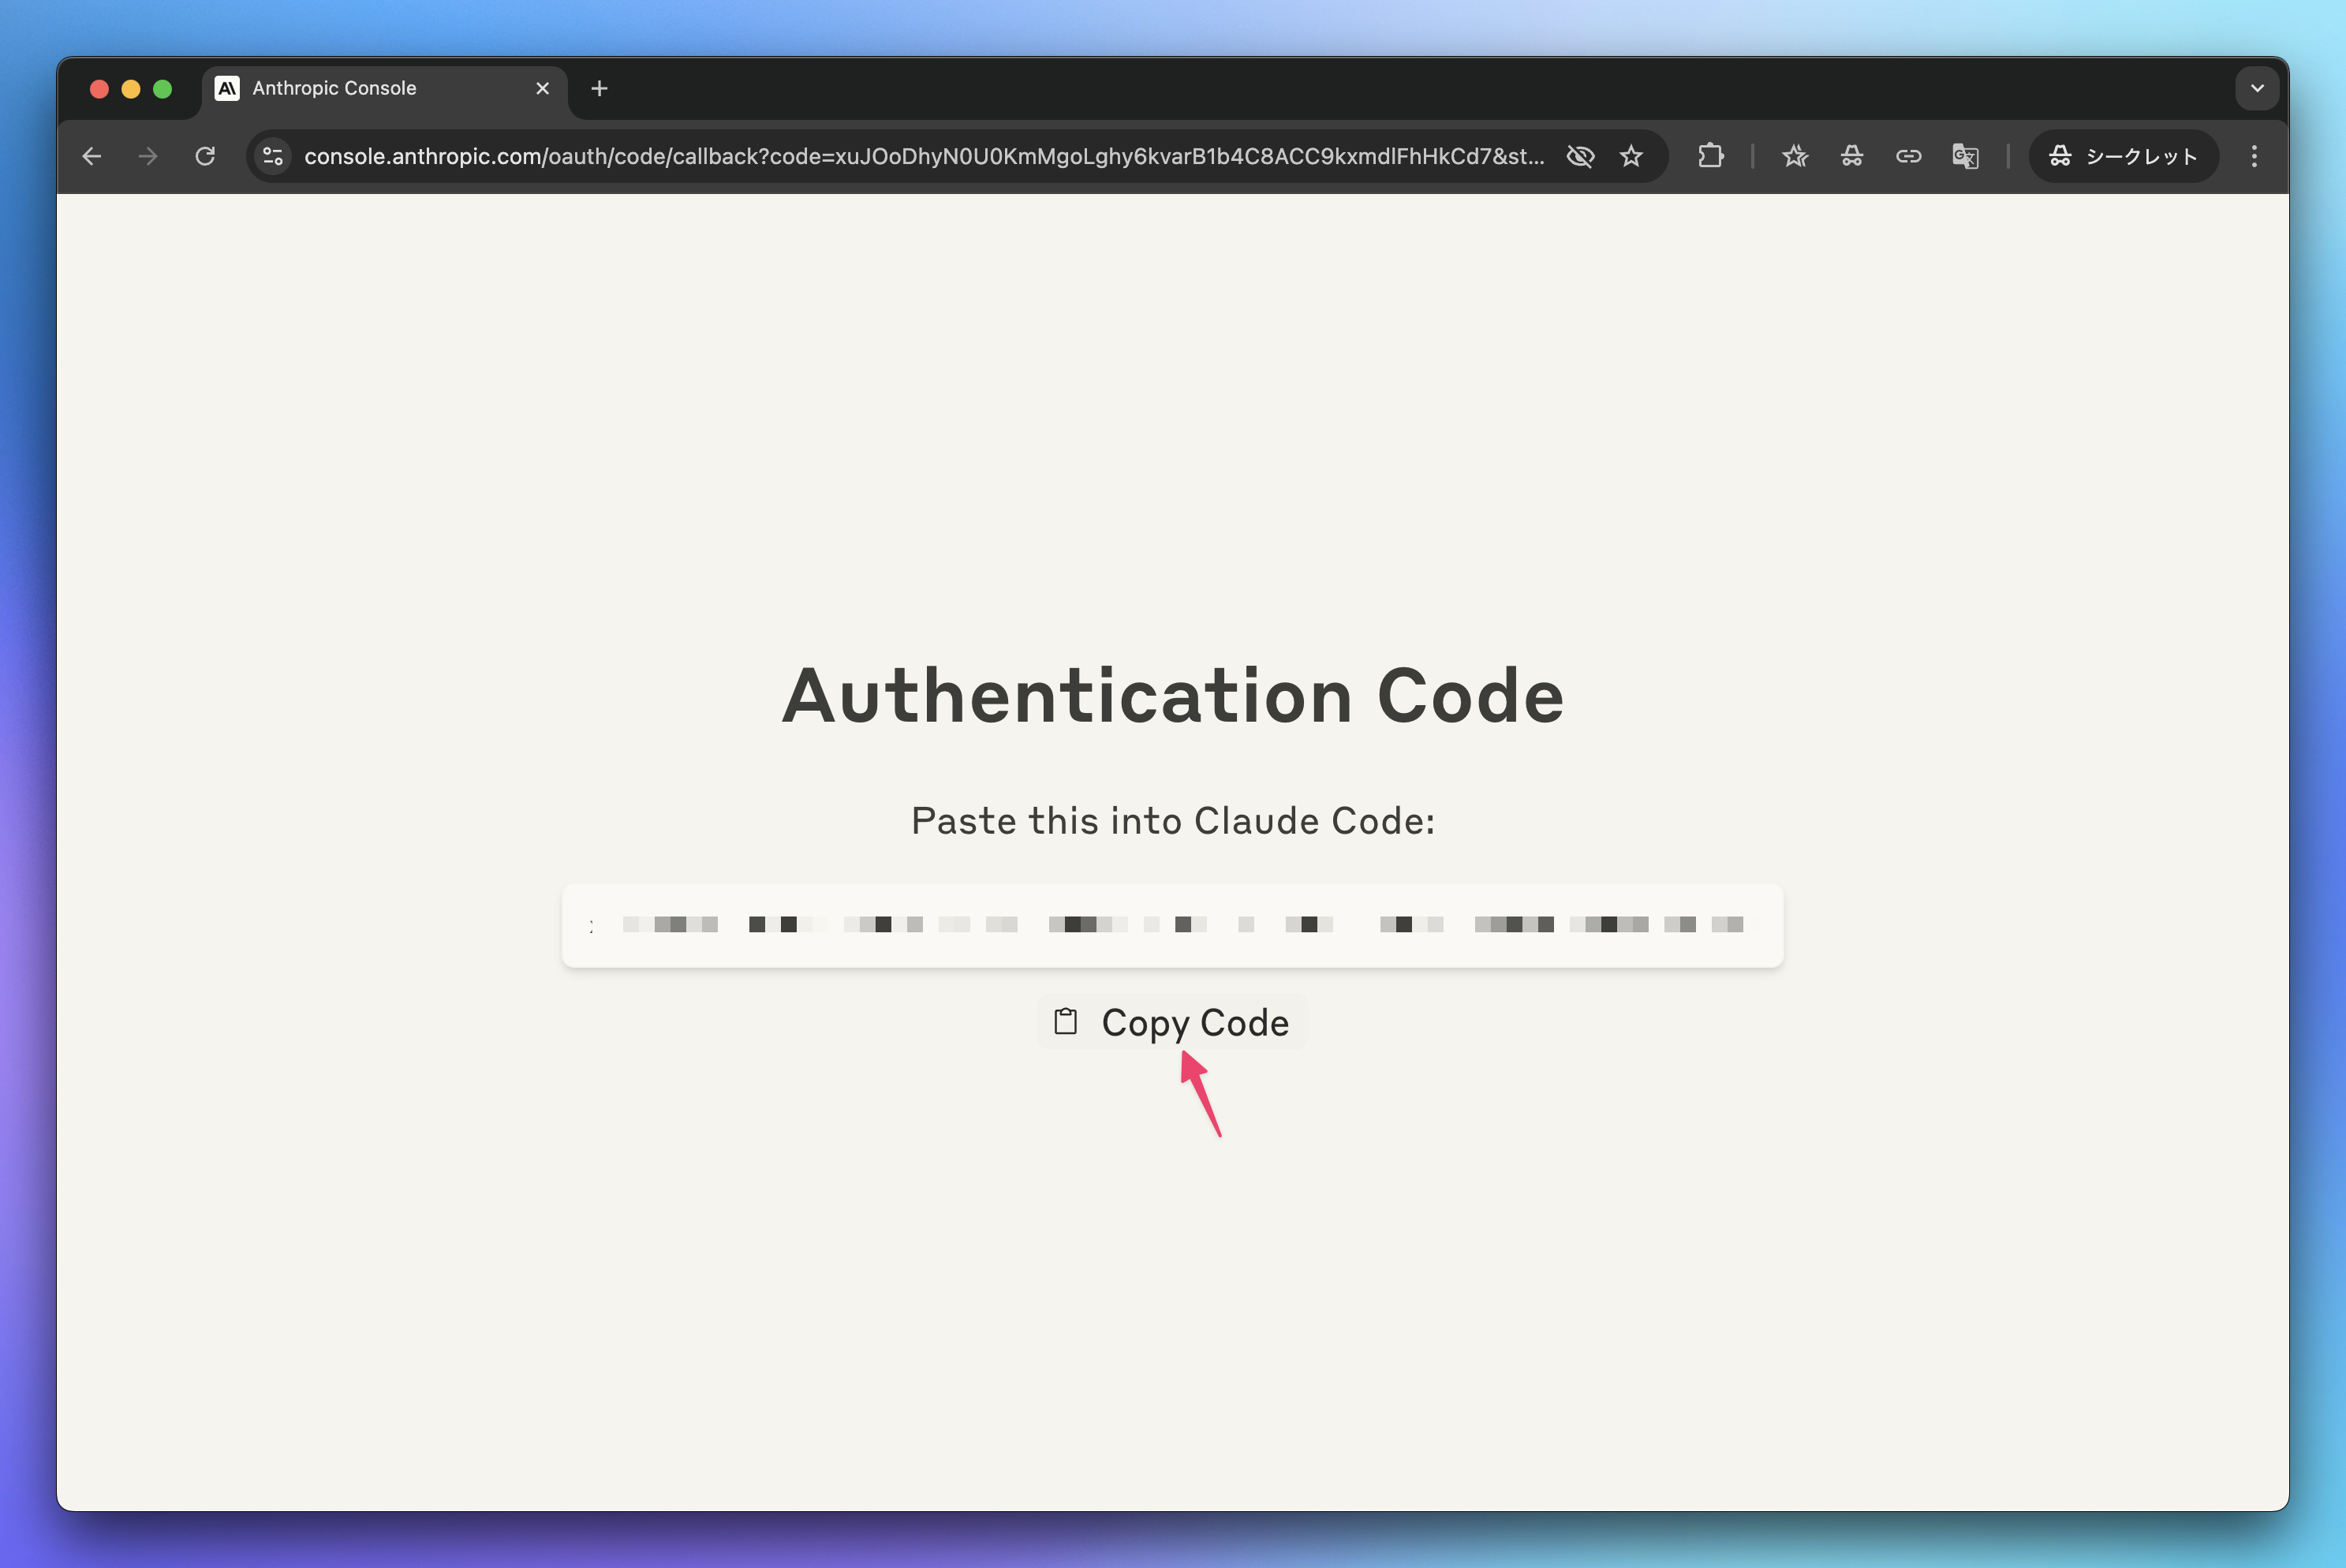The height and width of the screenshot is (1568, 2346).
Task: Click the link chain extension icon
Action: click(1908, 156)
